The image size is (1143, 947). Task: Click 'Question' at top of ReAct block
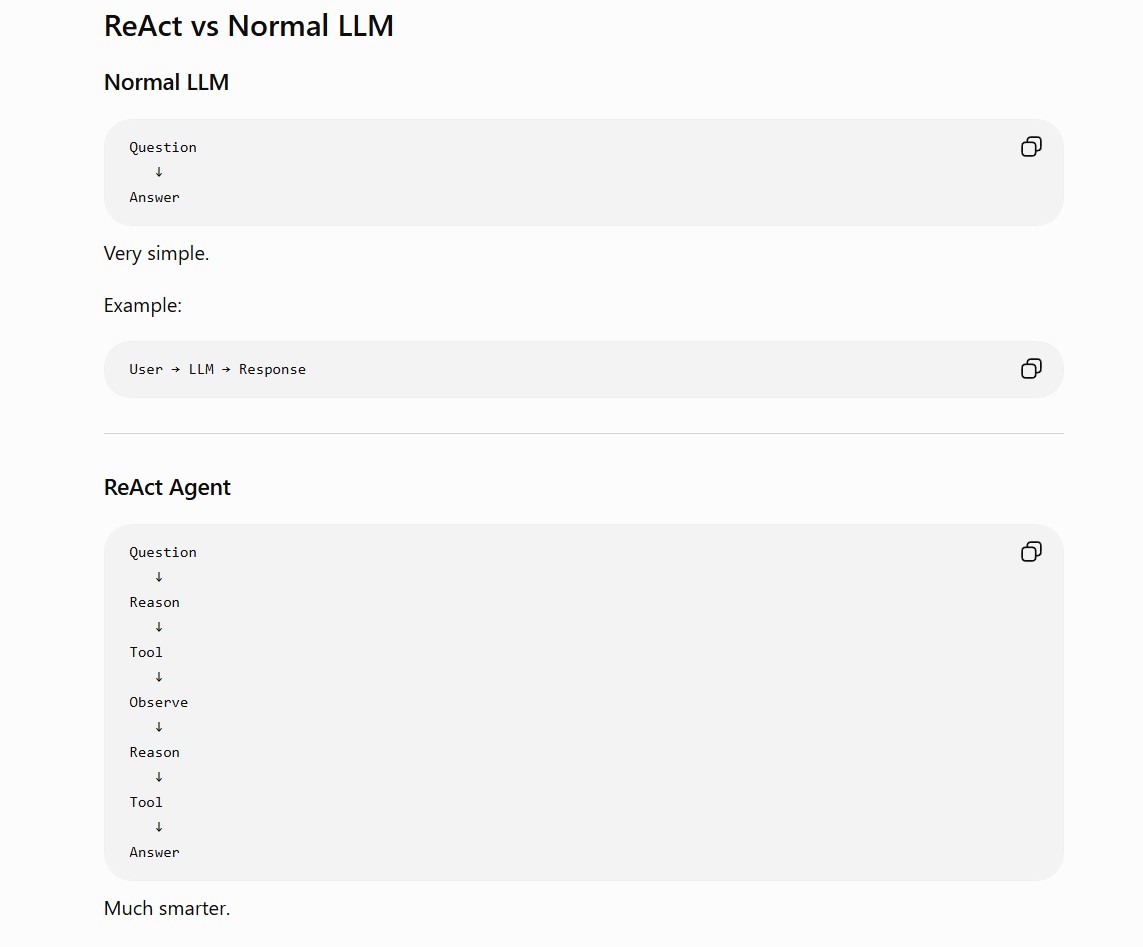pos(163,553)
